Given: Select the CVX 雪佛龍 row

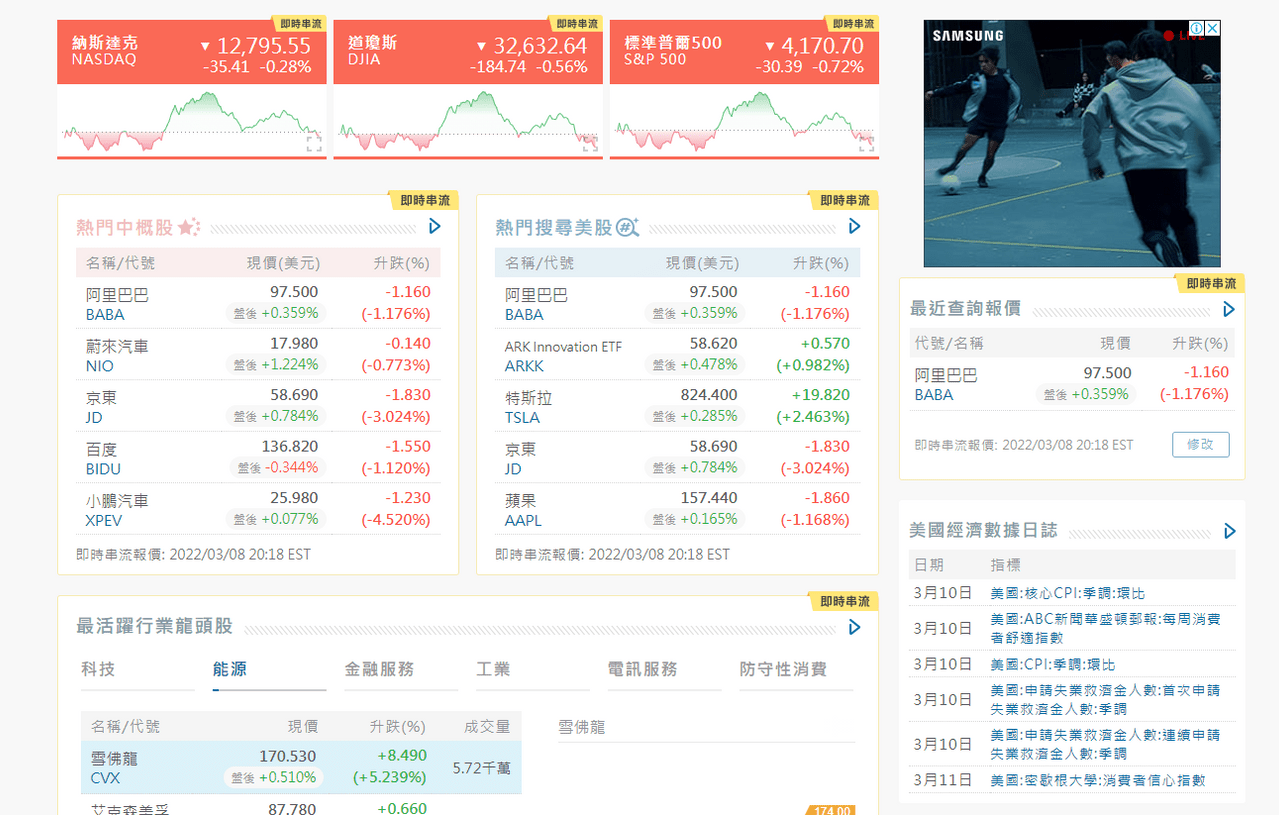Looking at the screenshot, I should (x=300, y=767).
